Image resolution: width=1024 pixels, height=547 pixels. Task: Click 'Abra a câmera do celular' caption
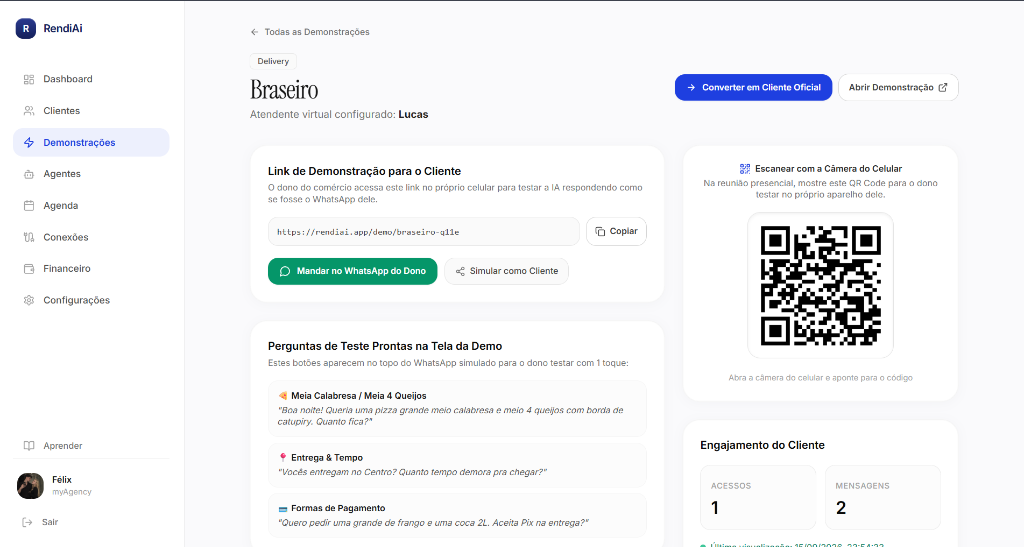[820, 378]
